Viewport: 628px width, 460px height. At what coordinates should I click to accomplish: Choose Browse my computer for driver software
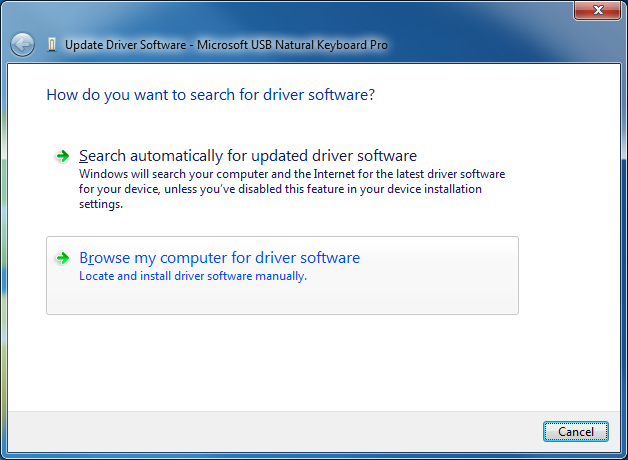(x=282, y=275)
